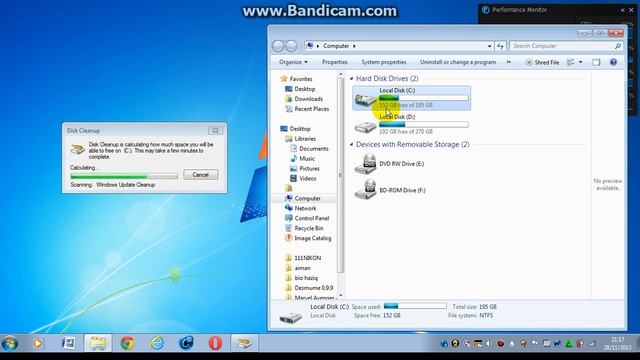640x360 pixels.
Task: Open Explorer help
Action: (613, 62)
